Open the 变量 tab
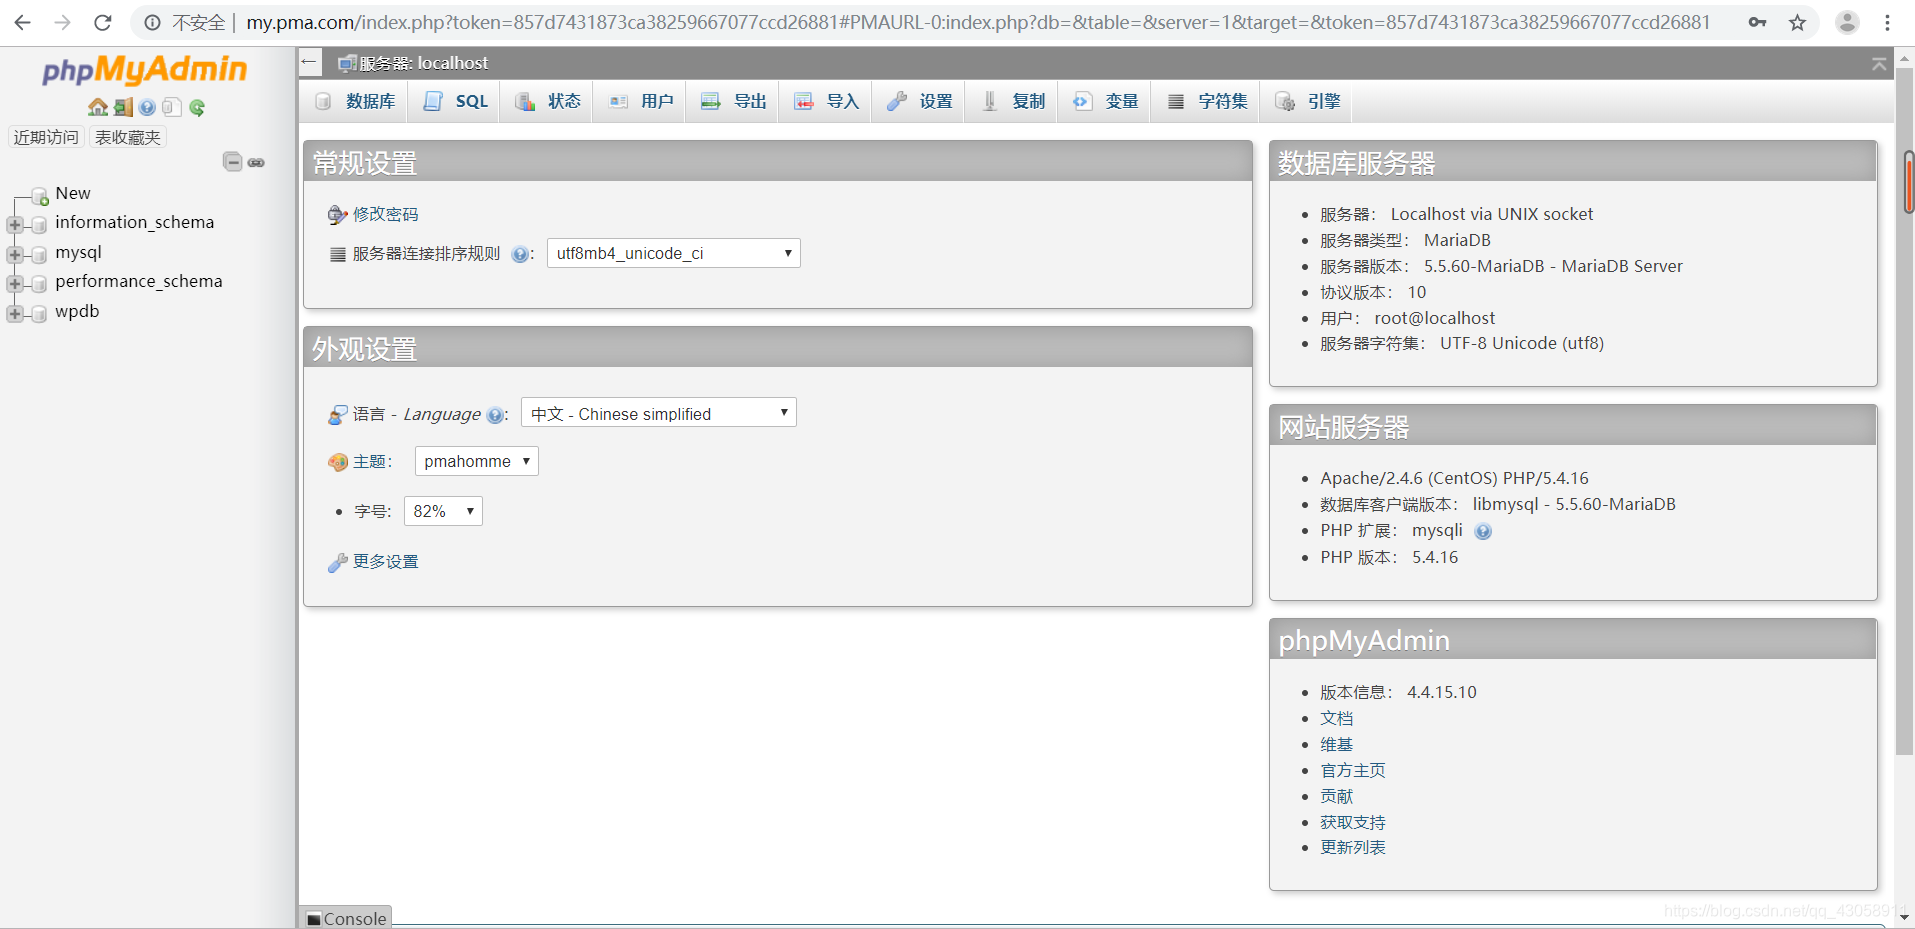The height and width of the screenshot is (929, 1915). pyautogui.click(x=1106, y=101)
